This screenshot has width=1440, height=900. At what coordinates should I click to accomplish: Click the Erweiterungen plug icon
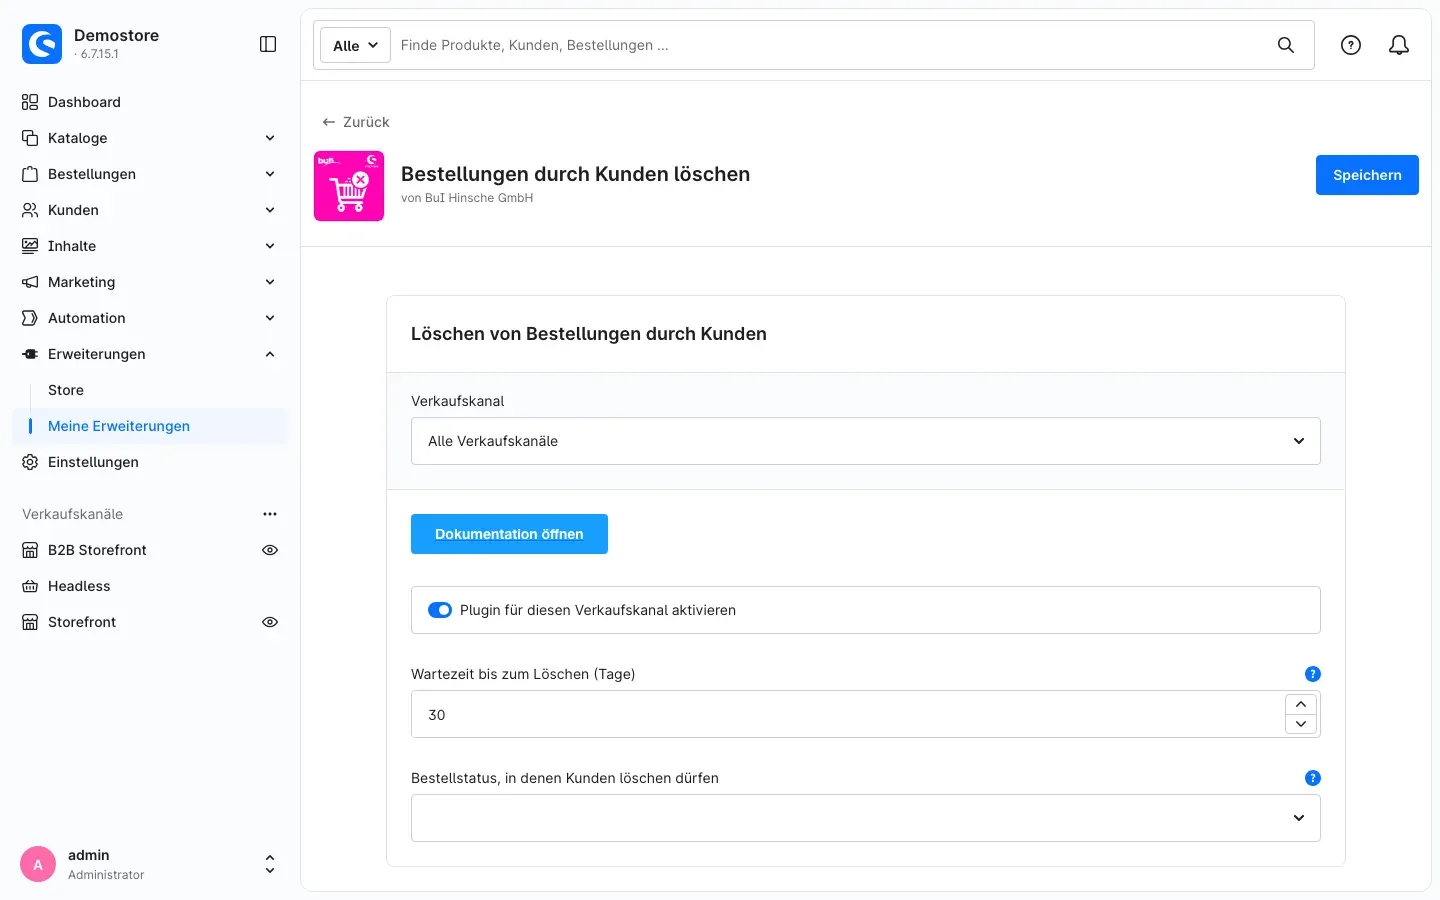pyautogui.click(x=30, y=354)
